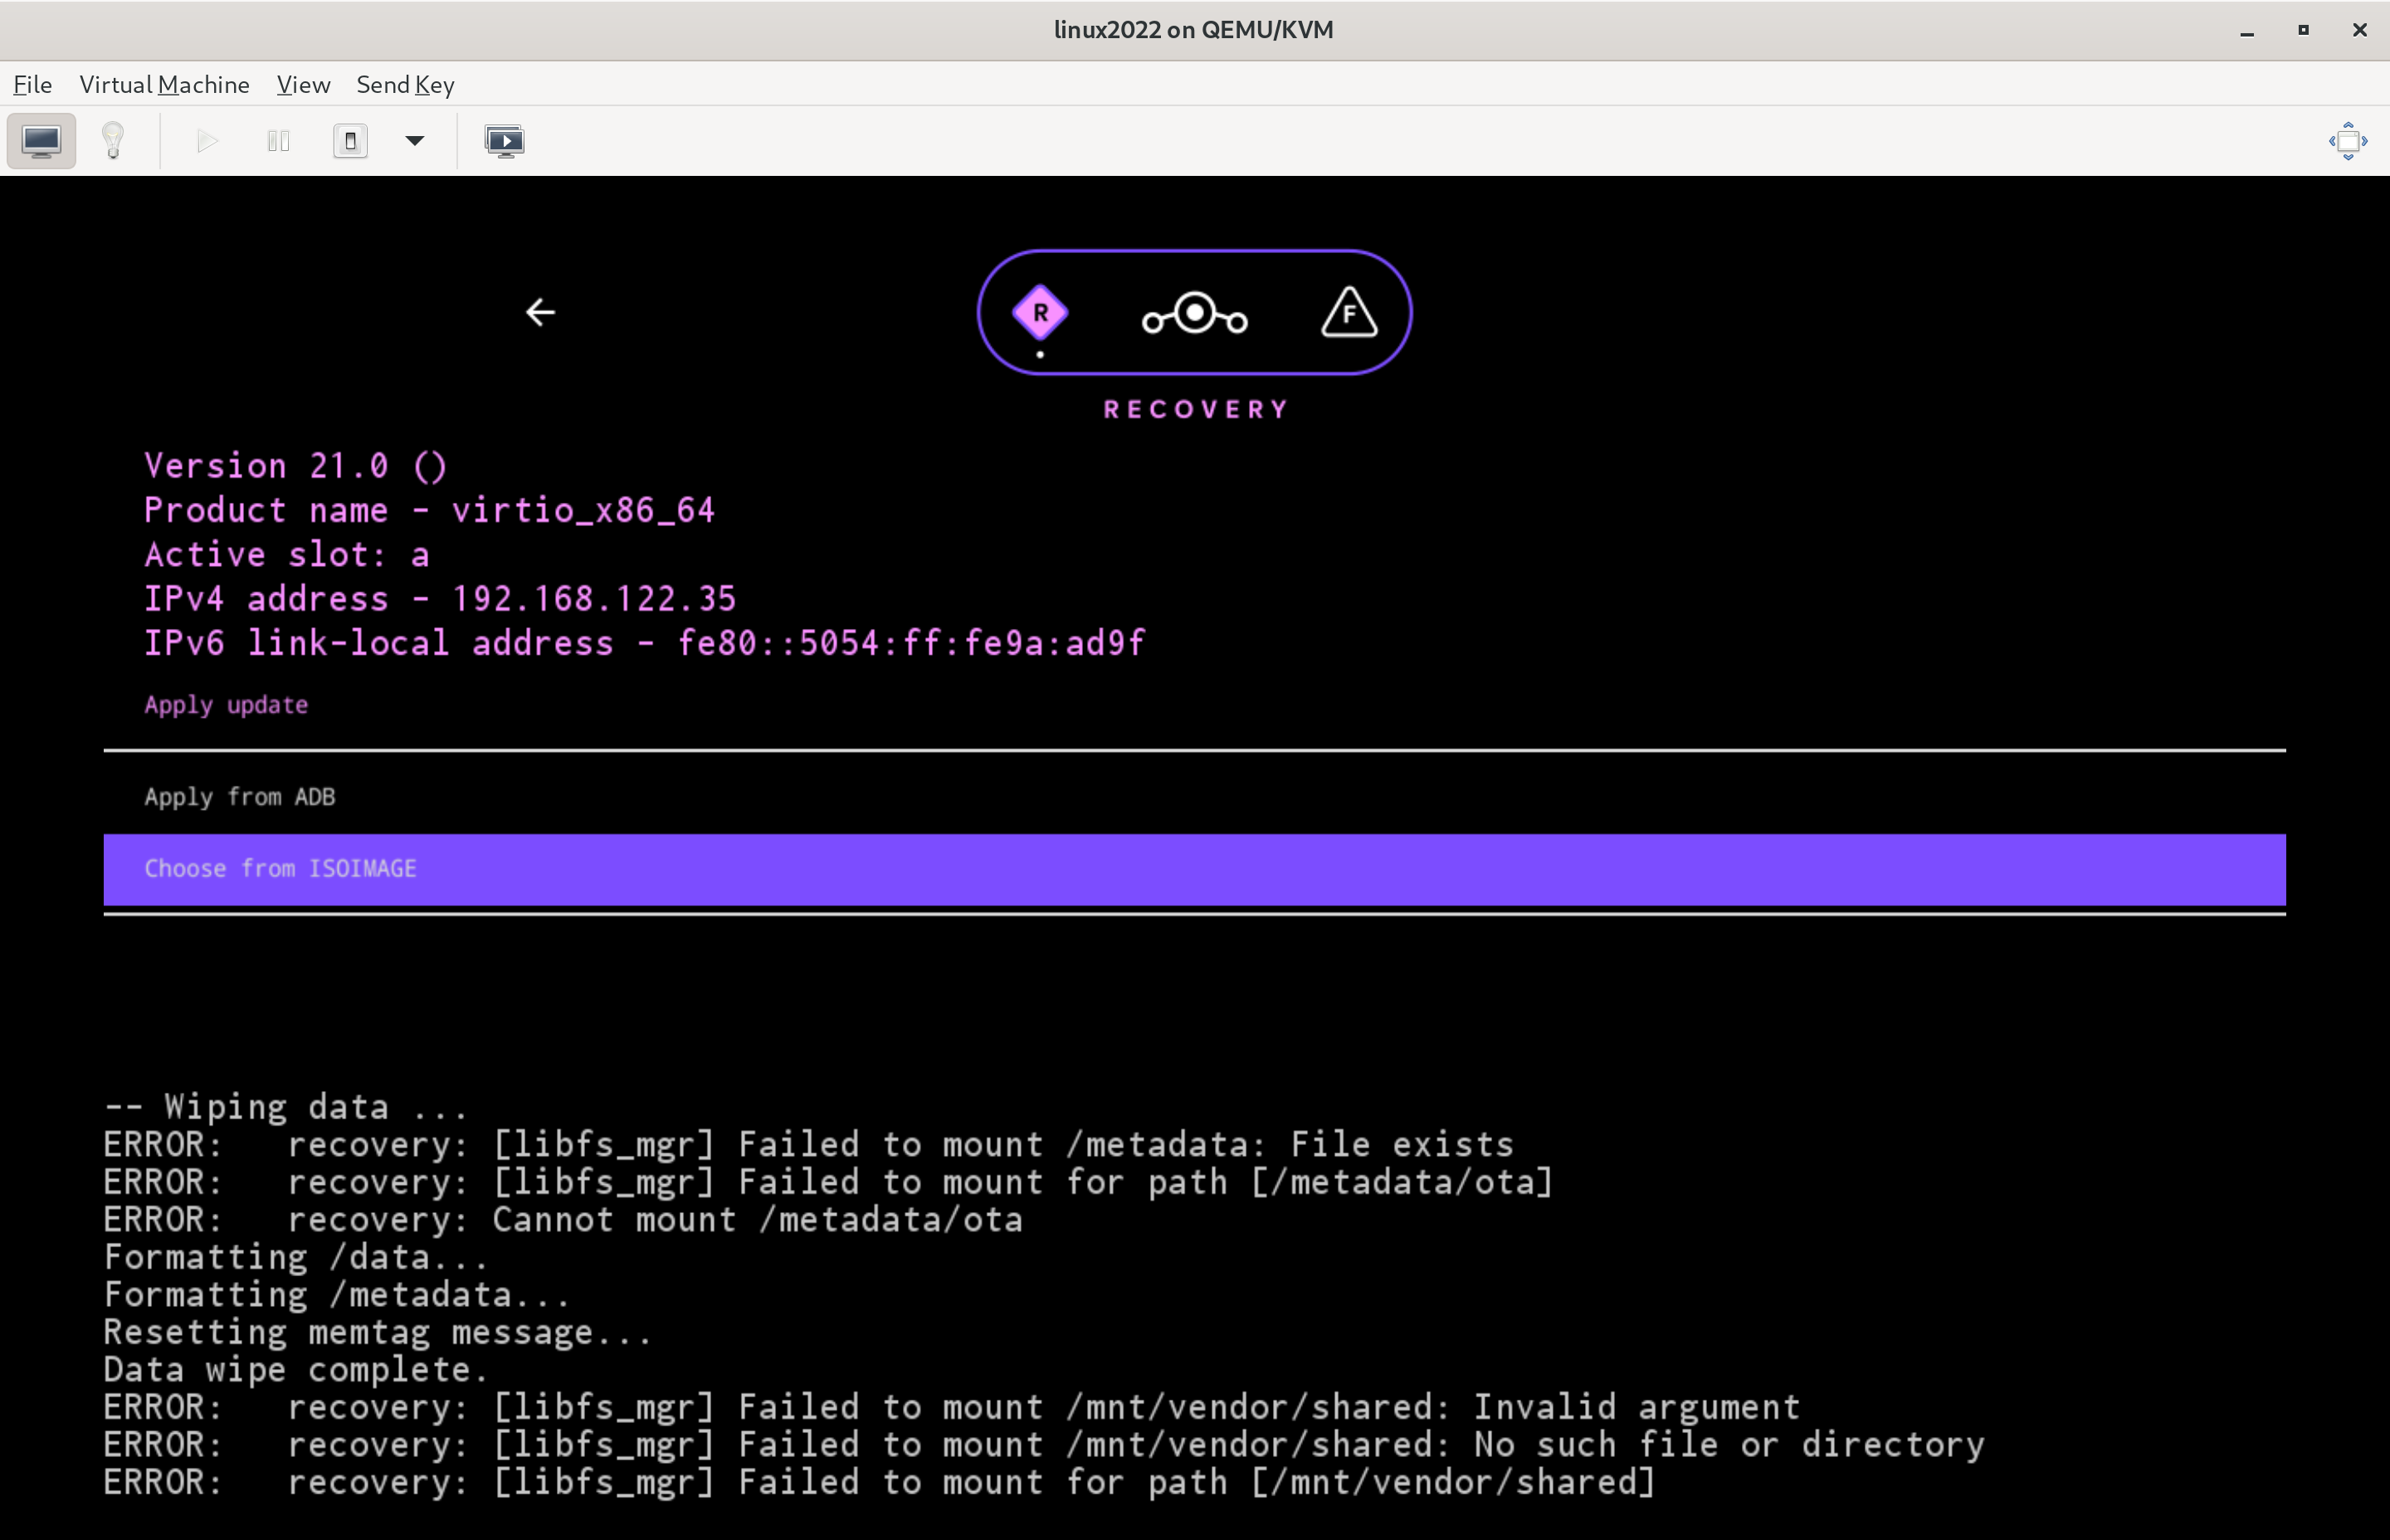2390x1540 pixels.
Task: Manage VM snapshots toolbar icon
Action: pos(504,141)
